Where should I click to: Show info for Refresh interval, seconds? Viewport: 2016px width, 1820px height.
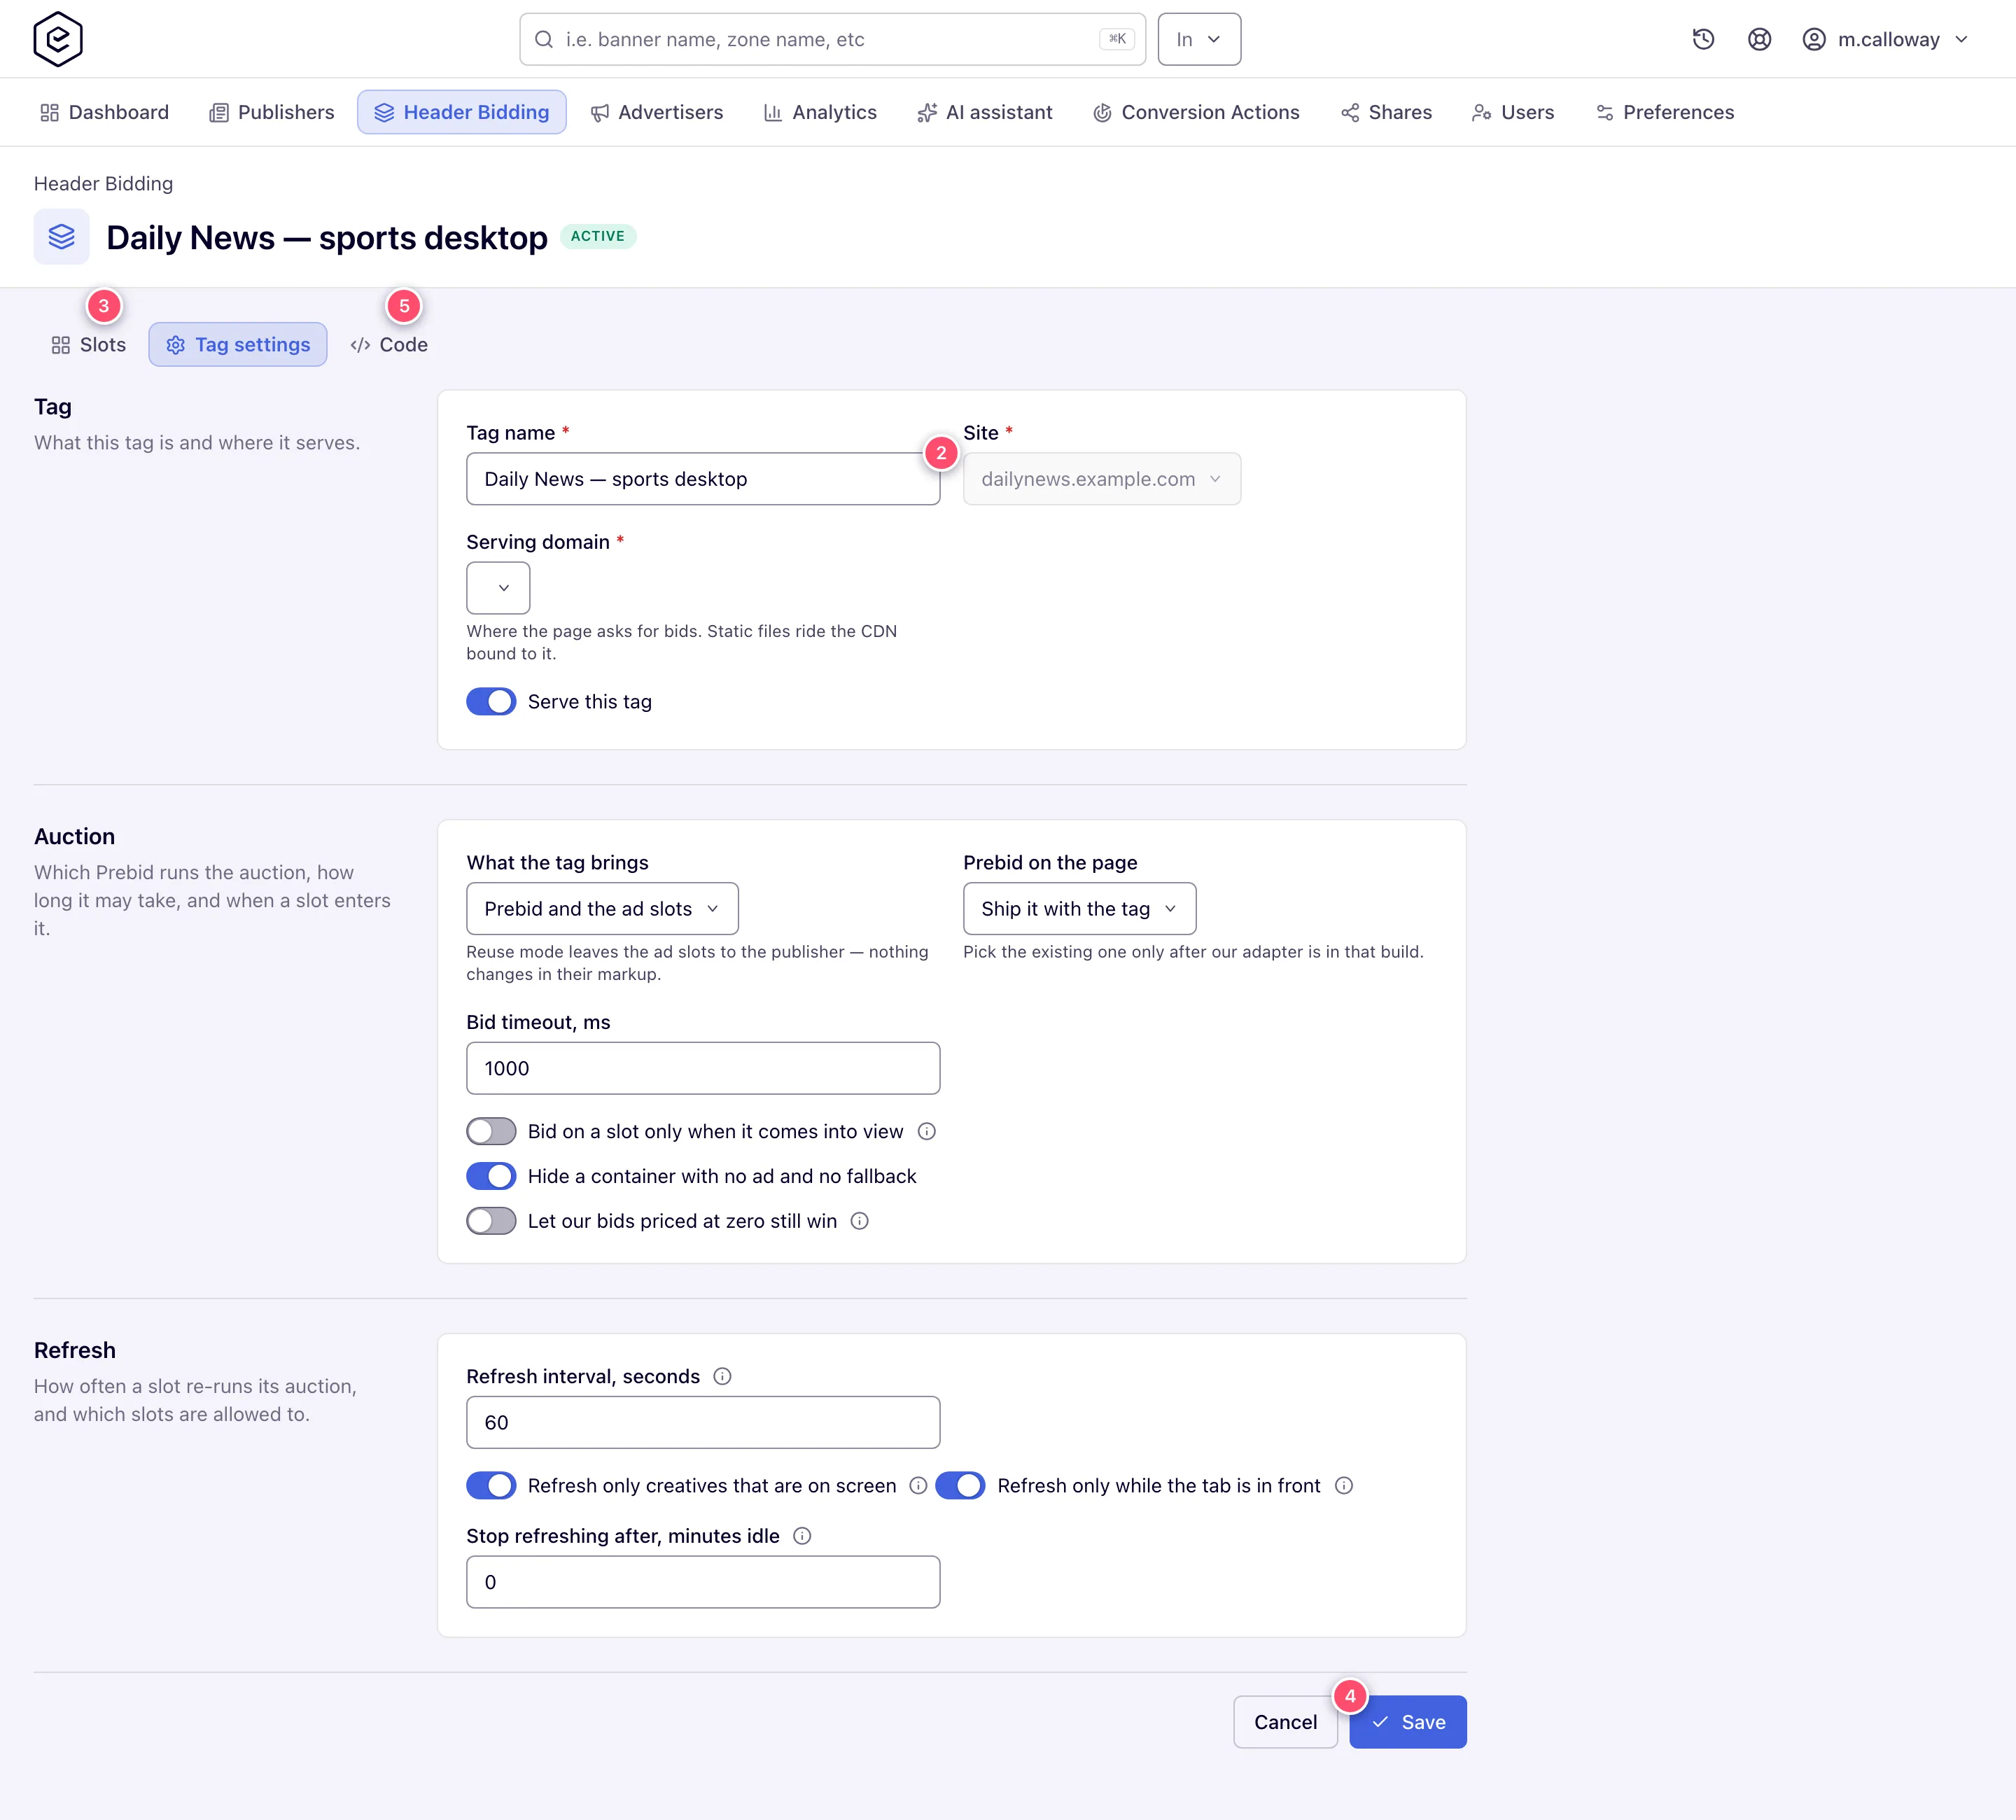point(722,1376)
